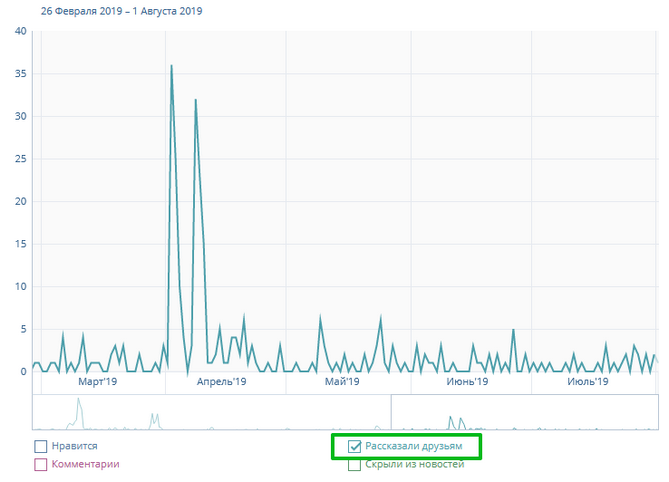The height and width of the screenshot is (482, 669).
Task: Click the Июль'19 axis label
Action: tap(588, 381)
